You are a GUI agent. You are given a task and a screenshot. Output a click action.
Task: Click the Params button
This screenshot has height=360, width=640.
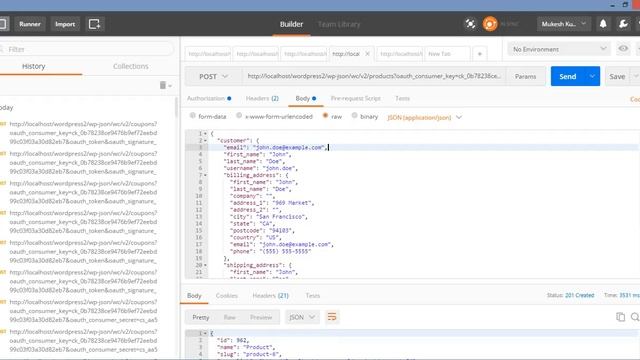coord(525,76)
